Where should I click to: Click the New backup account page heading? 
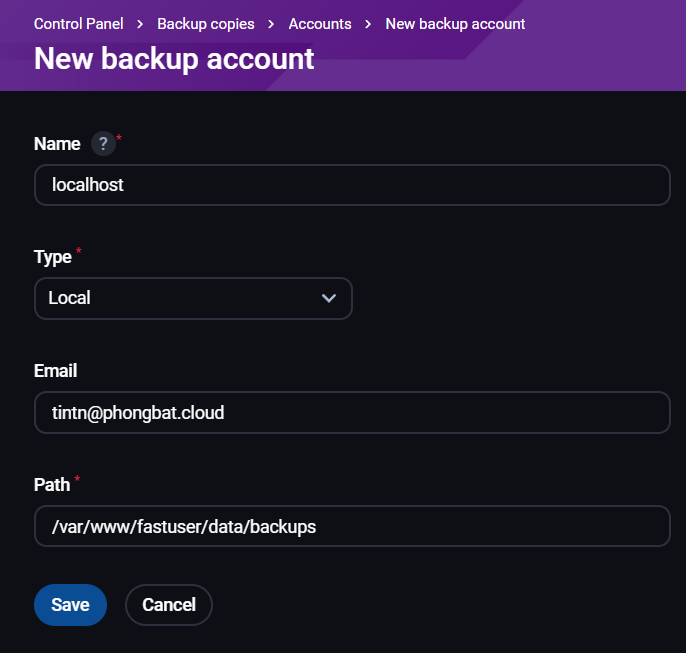pos(174,59)
